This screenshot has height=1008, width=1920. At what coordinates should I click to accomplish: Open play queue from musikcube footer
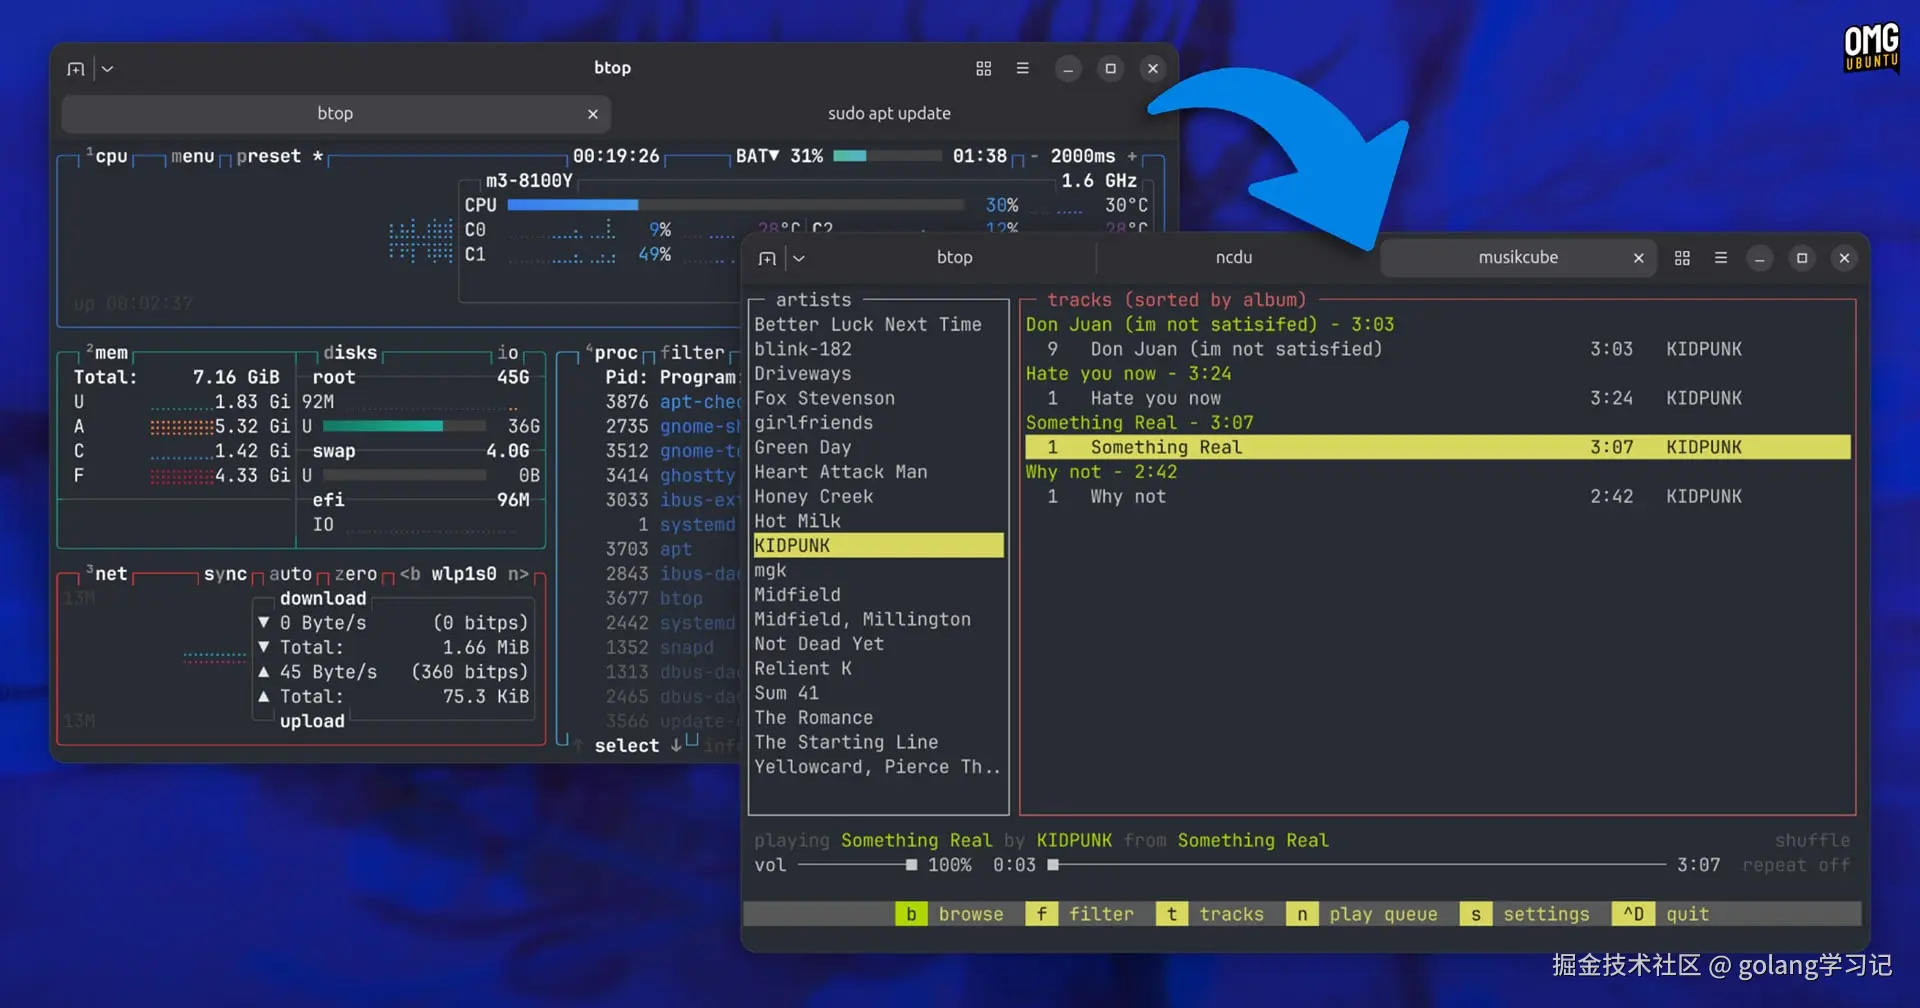tap(1363, 914)
